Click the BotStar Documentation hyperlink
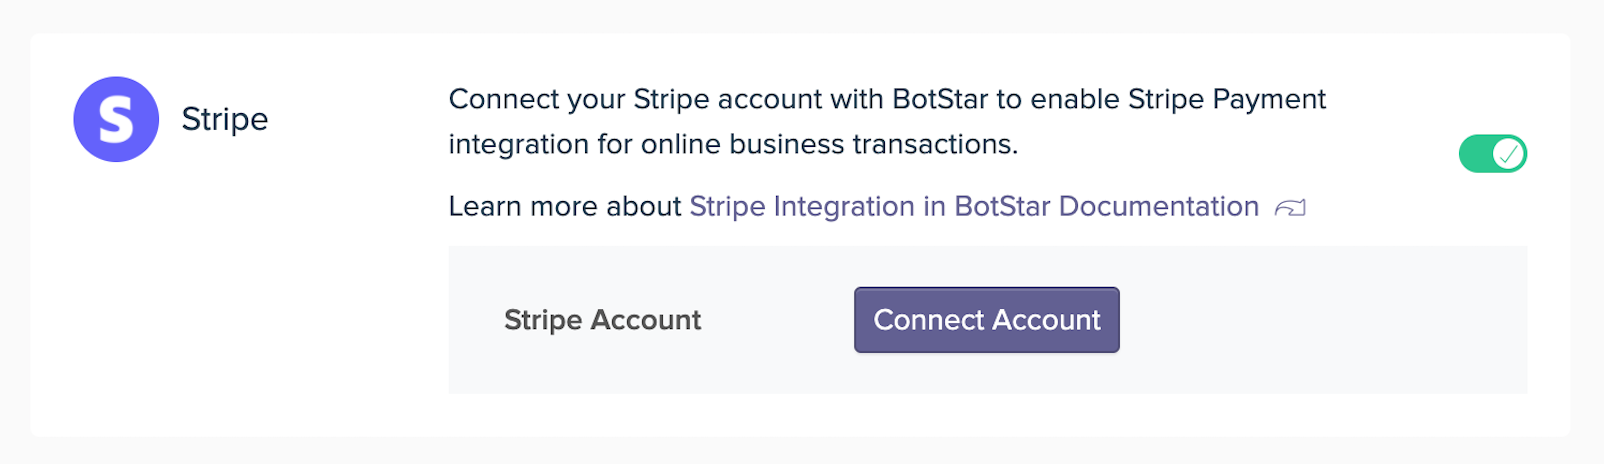The height and width of the screenshot is (464, 1604). click(x=974, y=206)
